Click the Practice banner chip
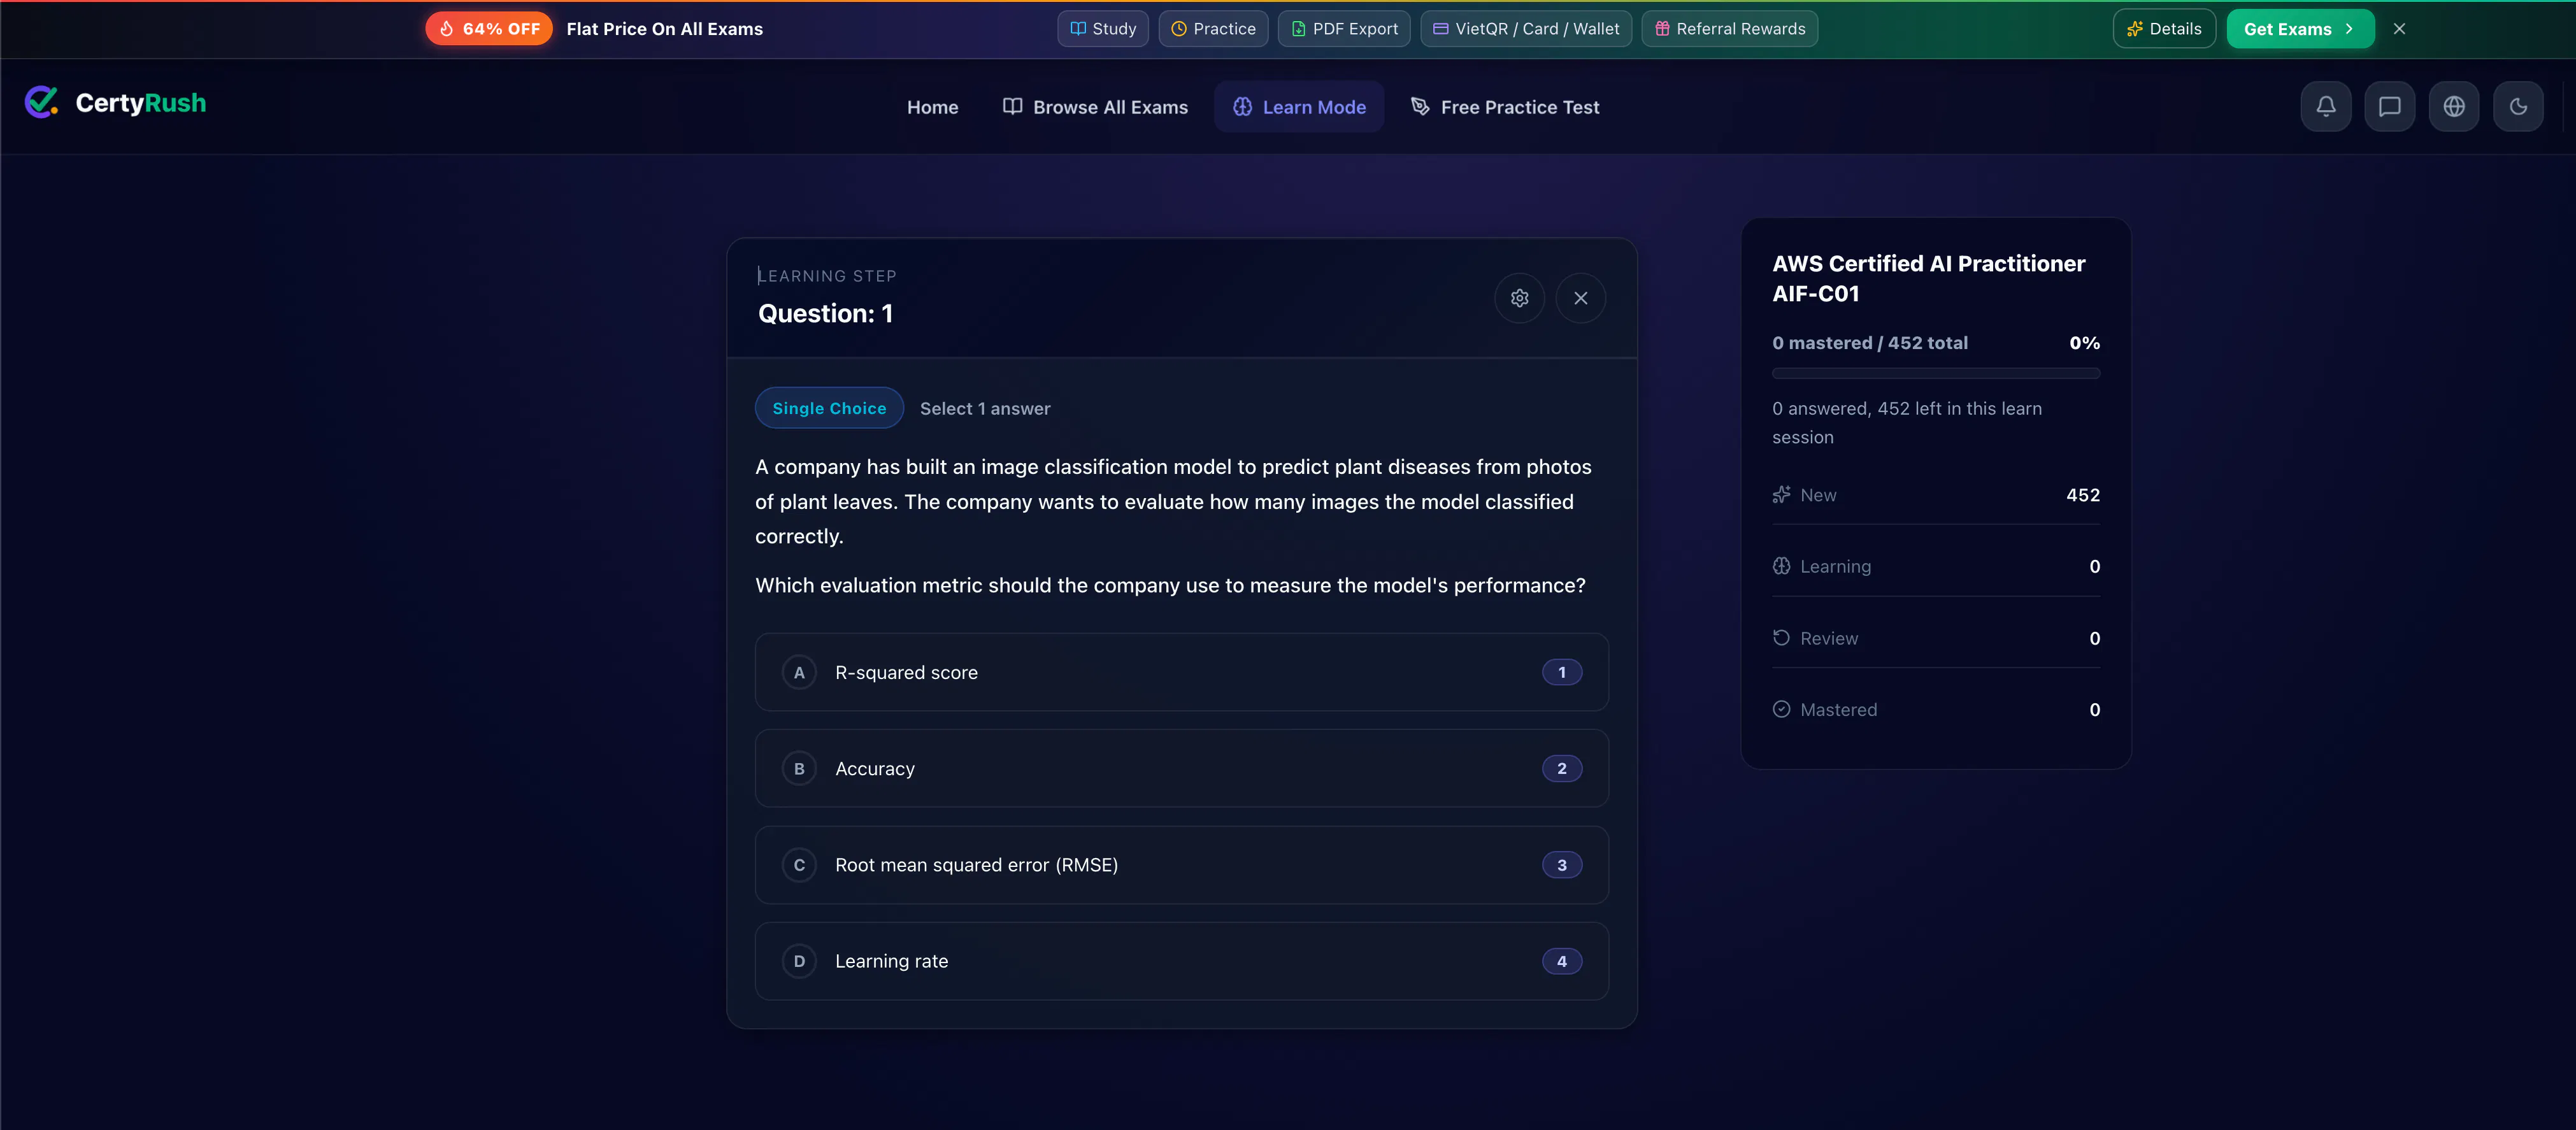This screenshot has width=2576, height=1130. [1213, 29]
